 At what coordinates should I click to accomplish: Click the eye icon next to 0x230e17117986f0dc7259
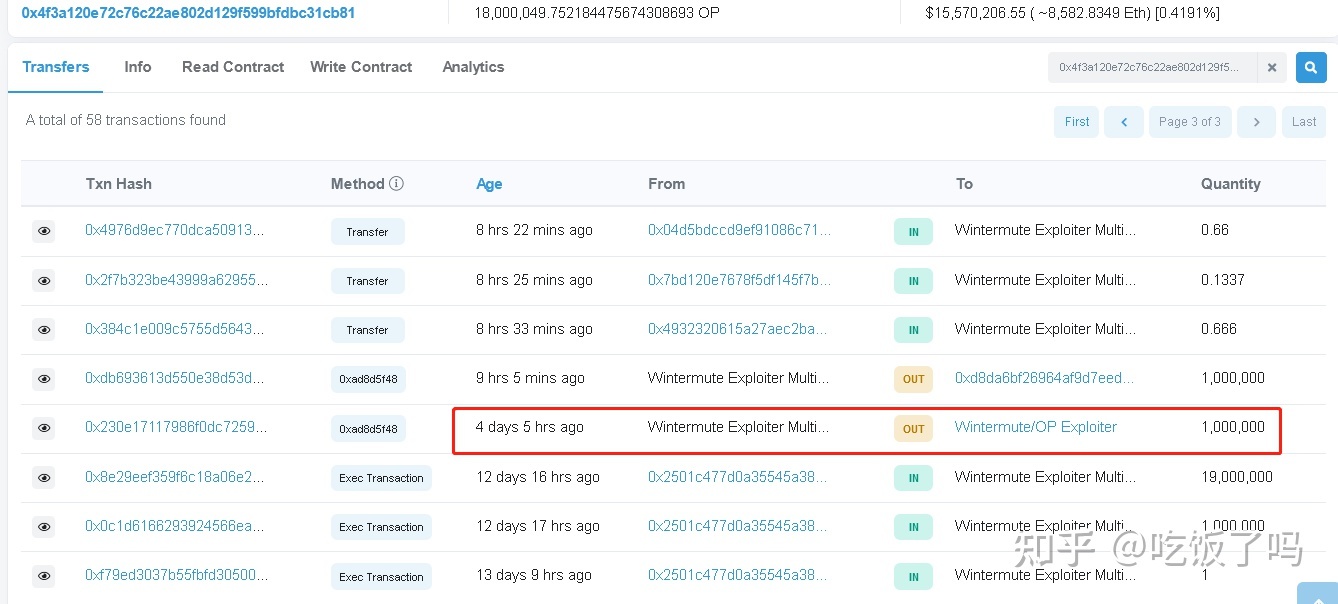click(44, 428)
